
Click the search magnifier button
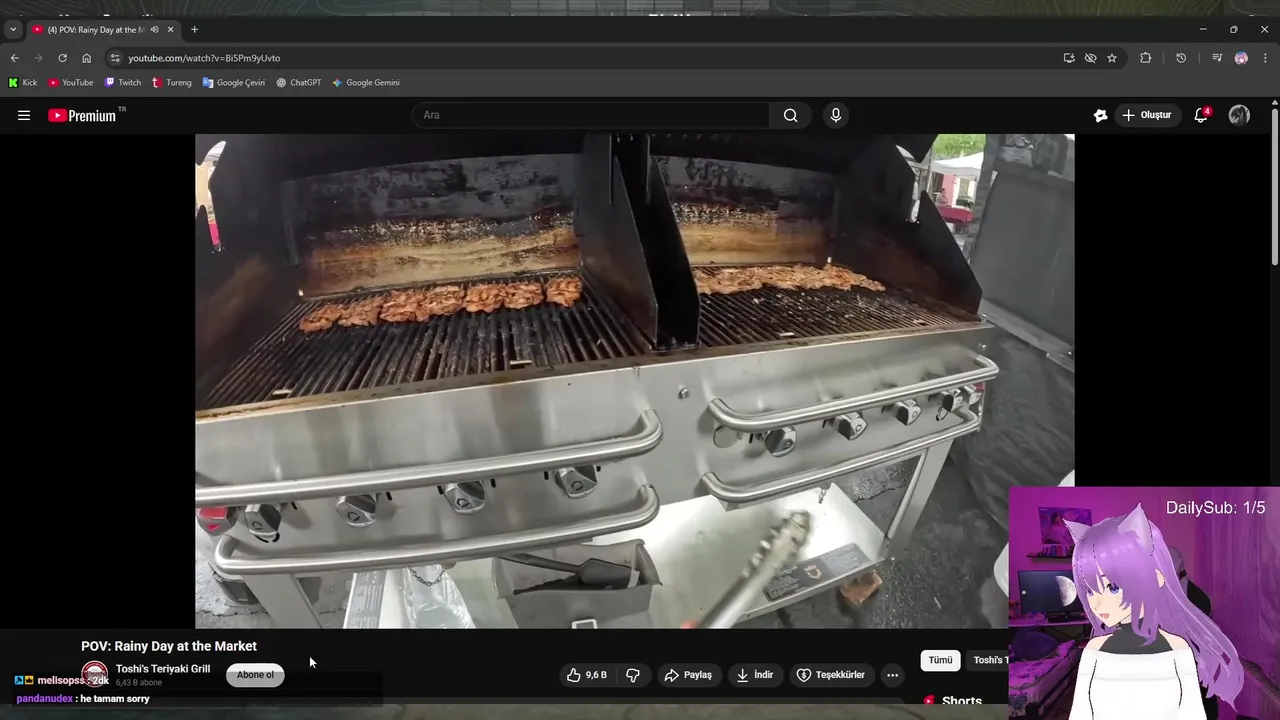point(791,115)
